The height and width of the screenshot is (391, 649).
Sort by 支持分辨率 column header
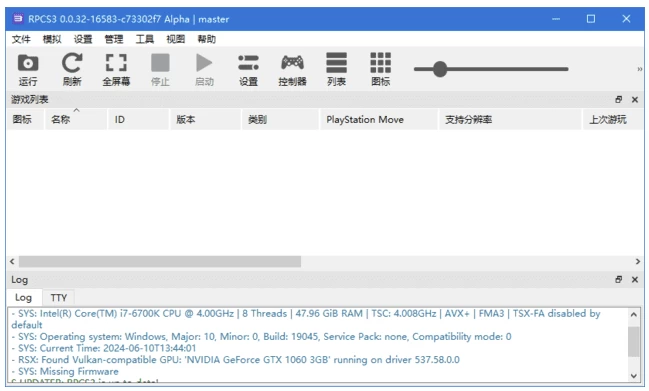point(510,120)
